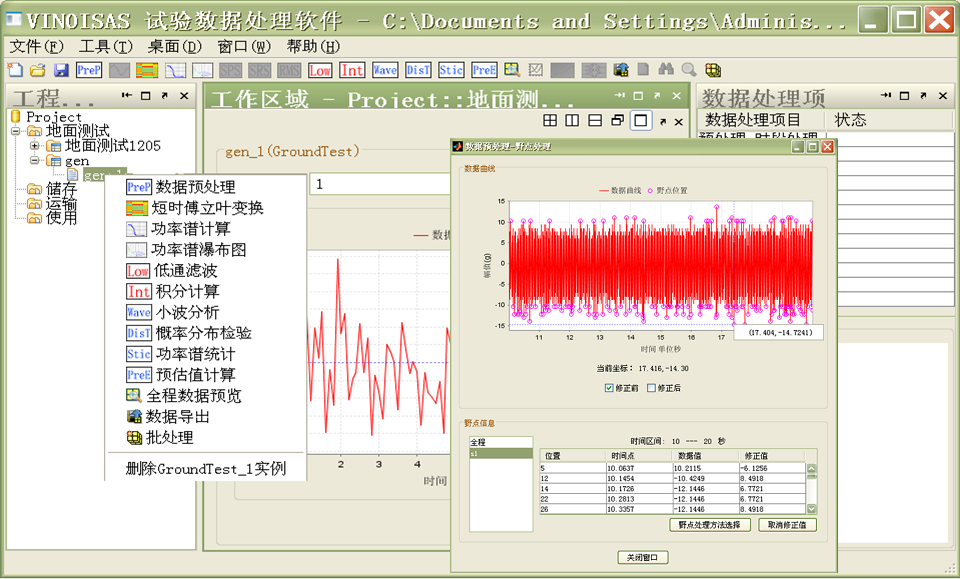Click the Int integration toolbar icon
The image size is (960, 579).
[x=352, y=70]
